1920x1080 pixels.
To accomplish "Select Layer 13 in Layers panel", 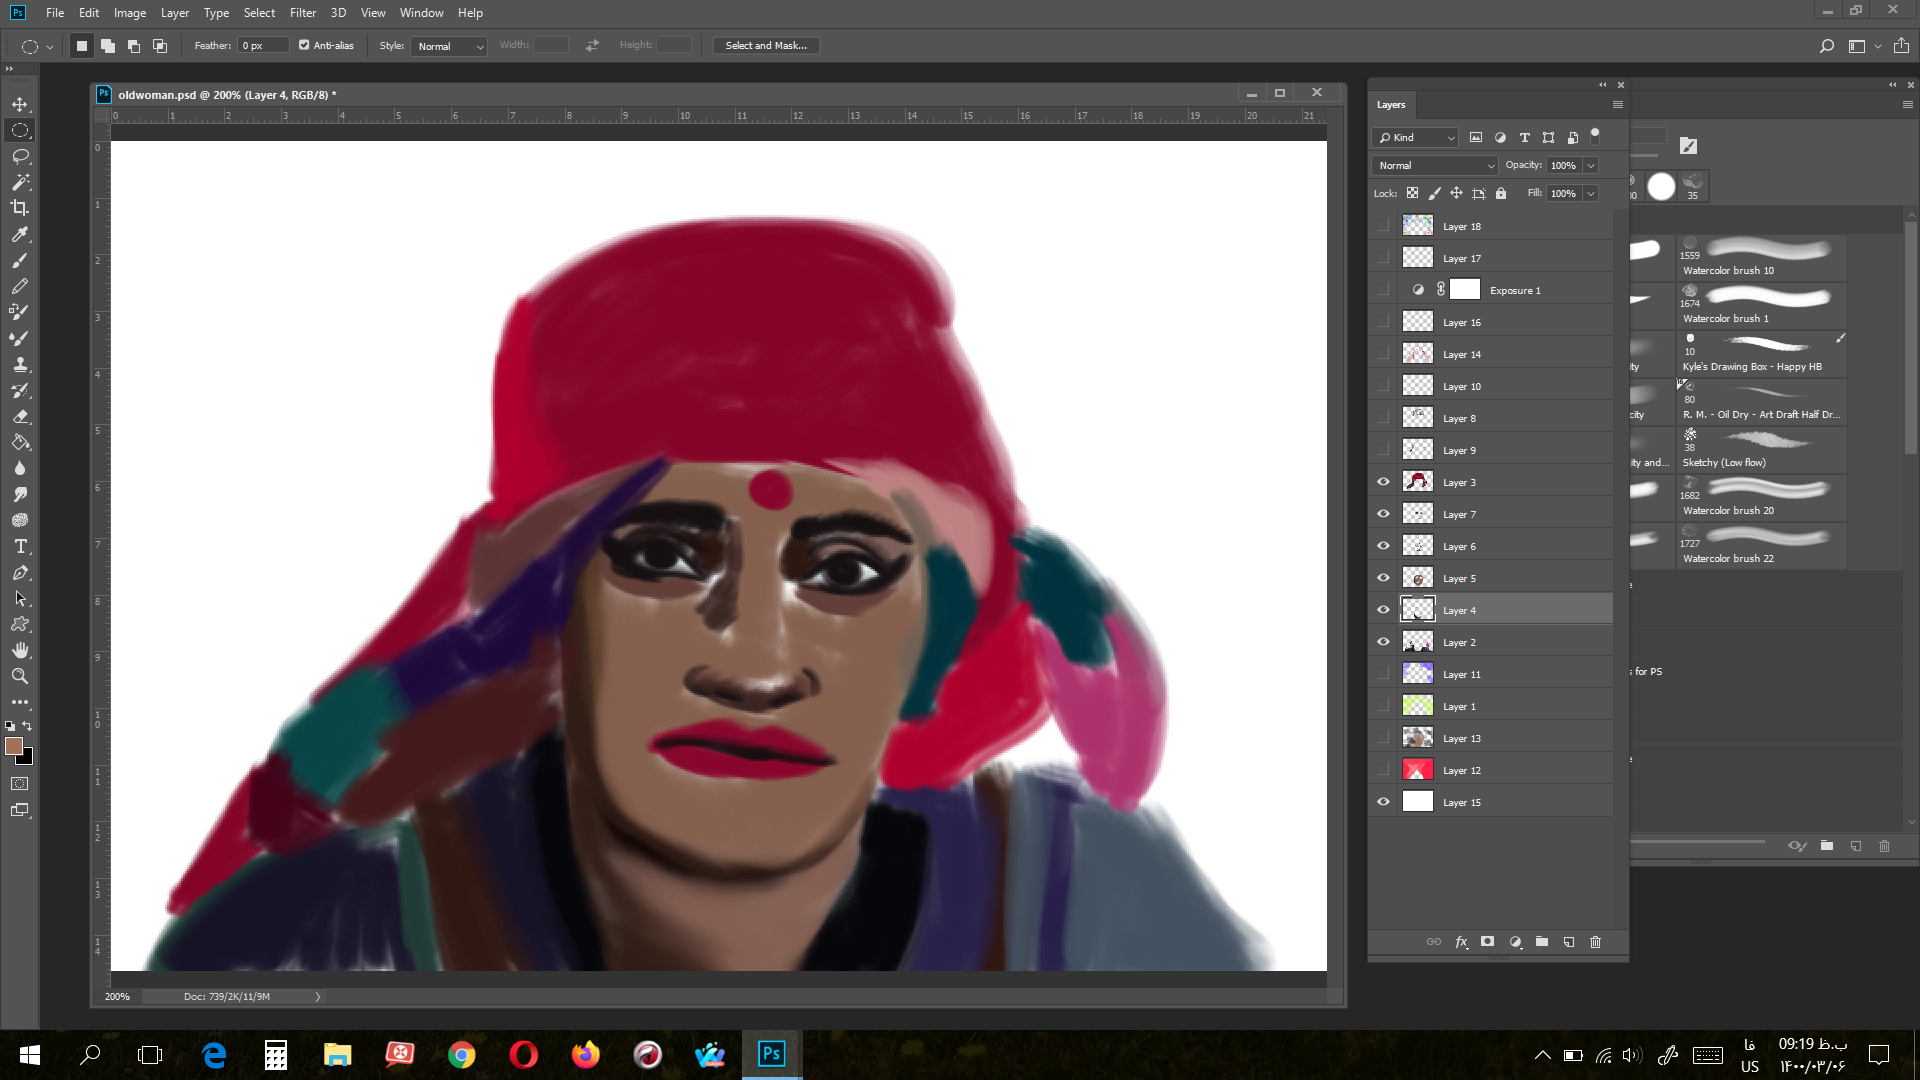I will [x=1490, y=738].
